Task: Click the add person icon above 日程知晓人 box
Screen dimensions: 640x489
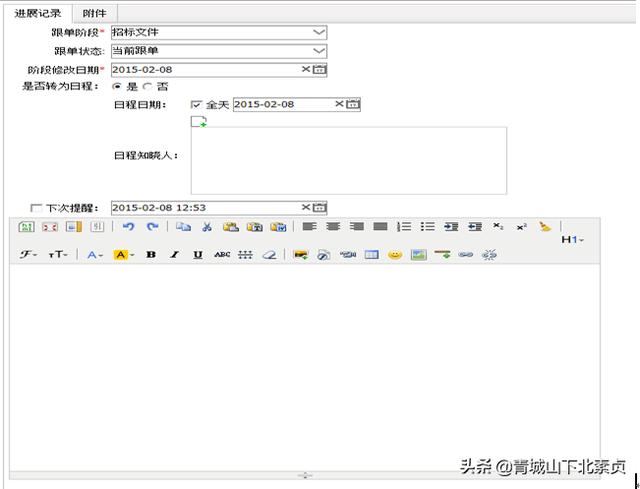Action: click(199, 122)
